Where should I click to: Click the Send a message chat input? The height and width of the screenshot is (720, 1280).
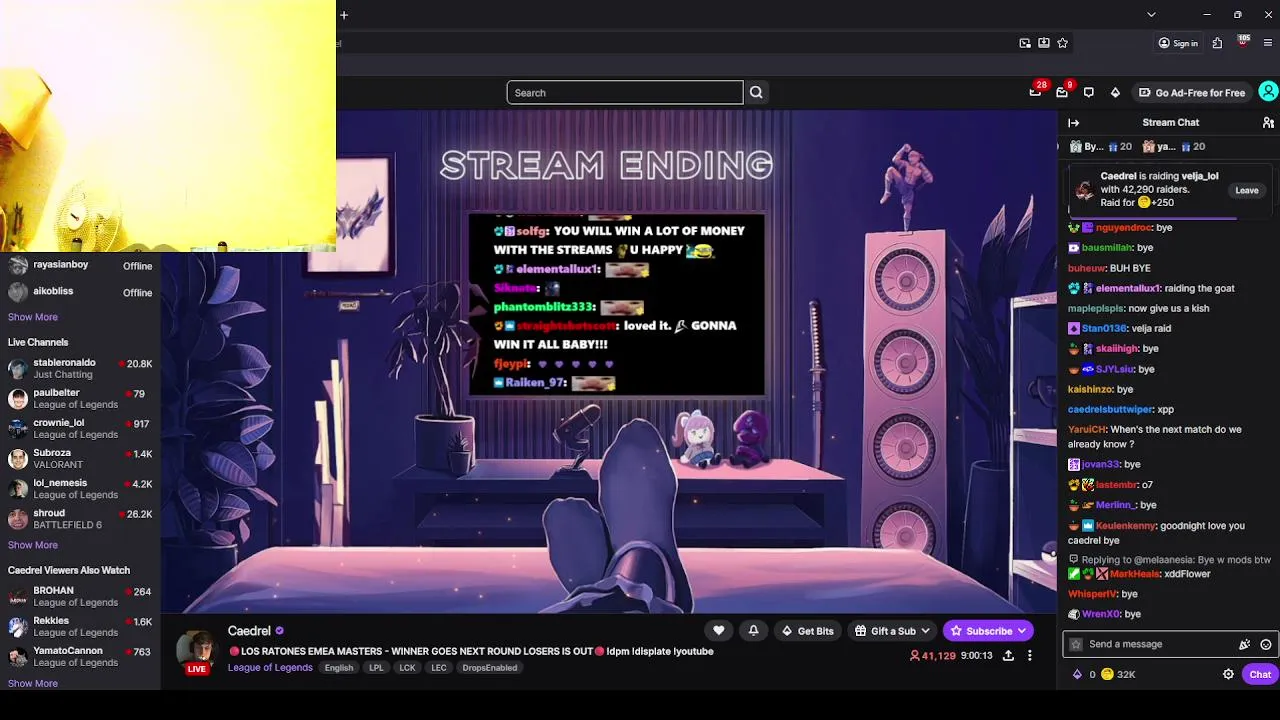[1159, 645]
